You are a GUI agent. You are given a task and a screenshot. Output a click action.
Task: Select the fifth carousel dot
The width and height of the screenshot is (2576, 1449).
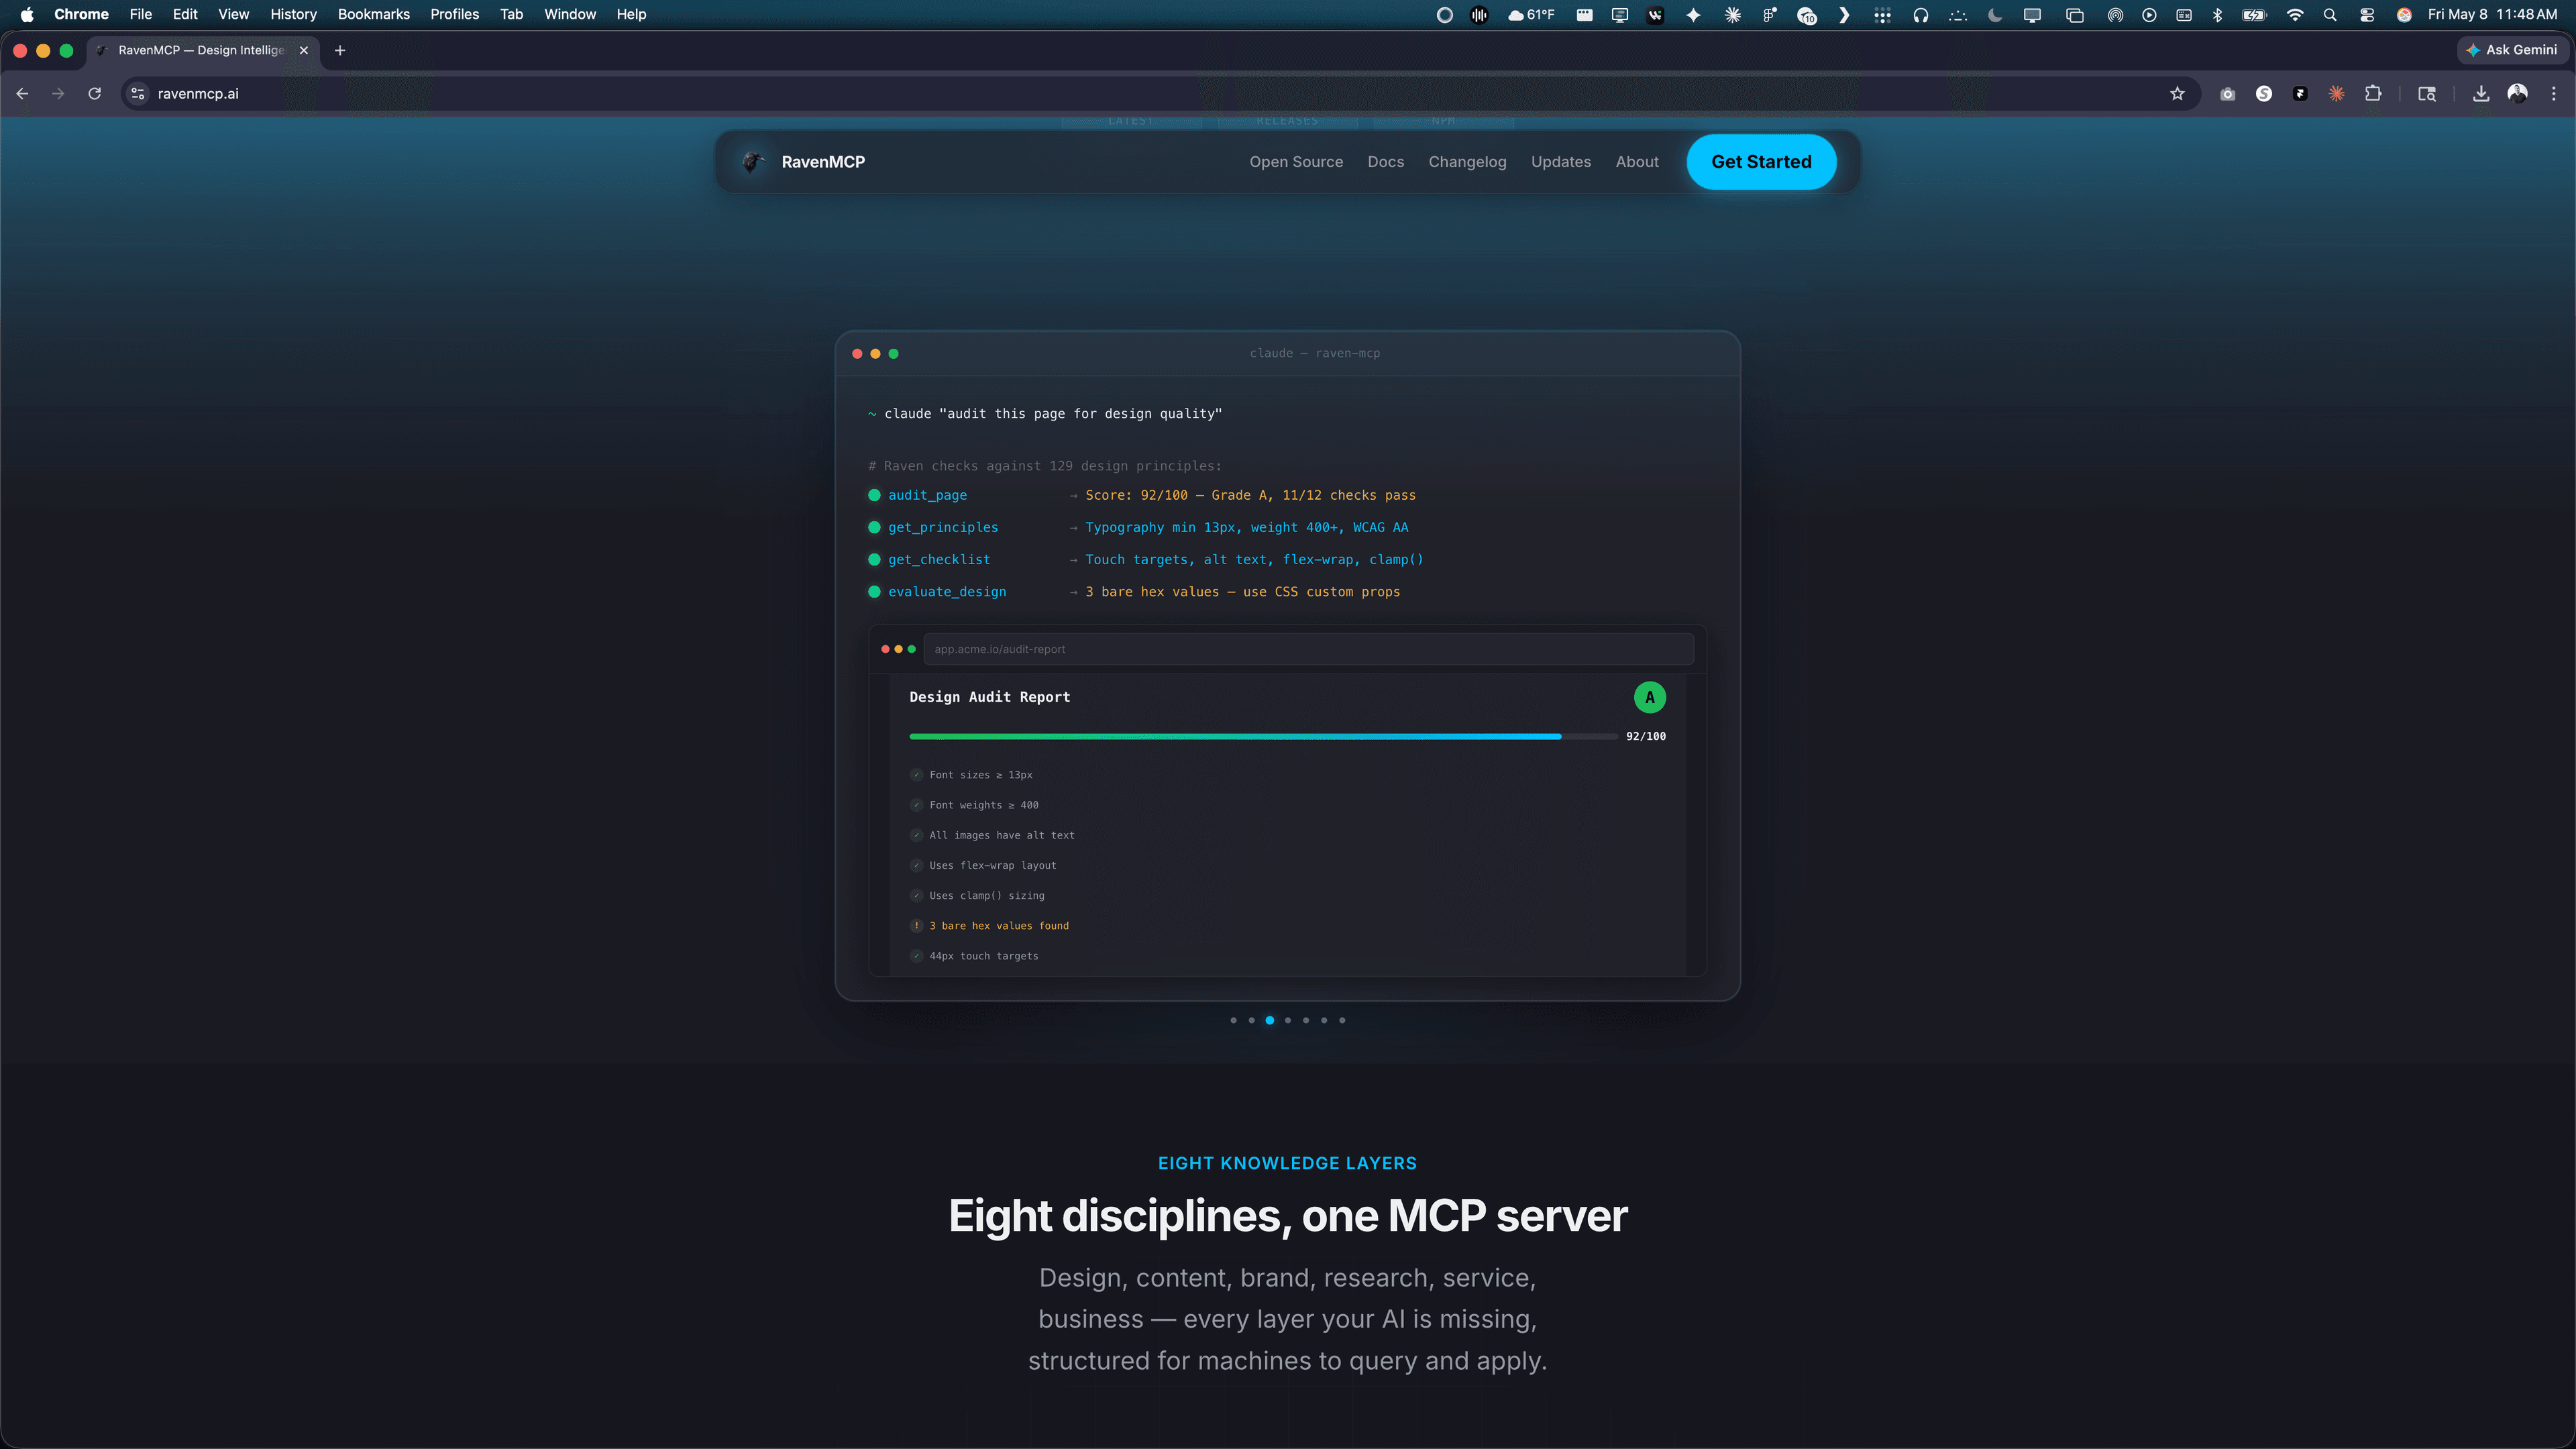coord(1306,1020)
